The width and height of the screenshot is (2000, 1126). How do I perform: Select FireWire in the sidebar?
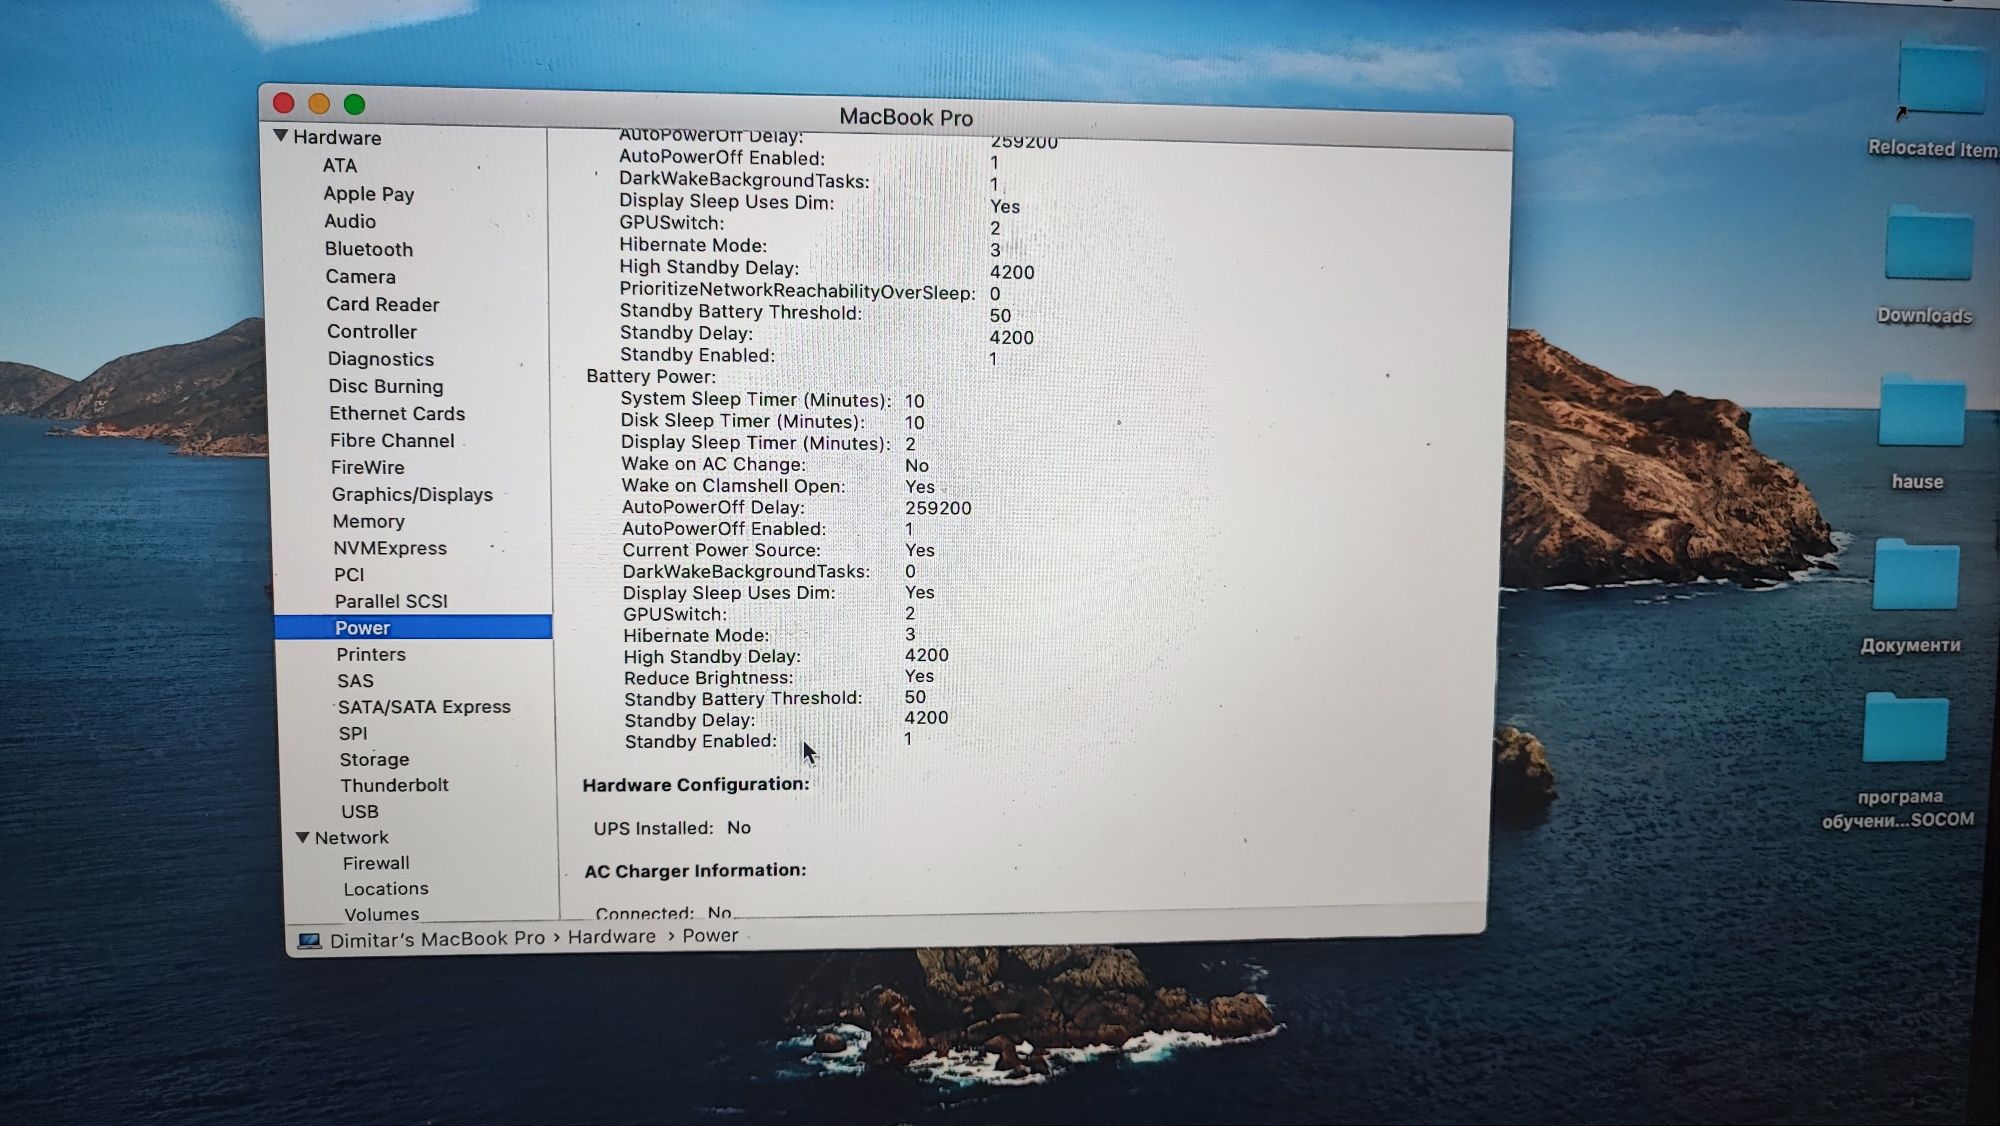367,467
